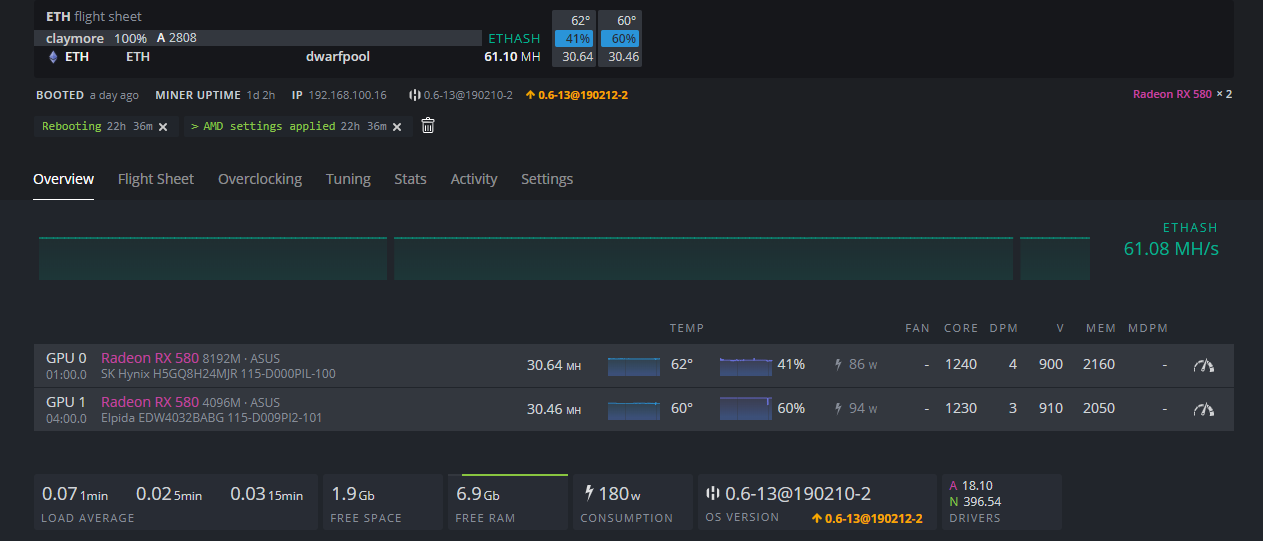Click the Radeon RX 580 name for GPU 1

[149, 402]
